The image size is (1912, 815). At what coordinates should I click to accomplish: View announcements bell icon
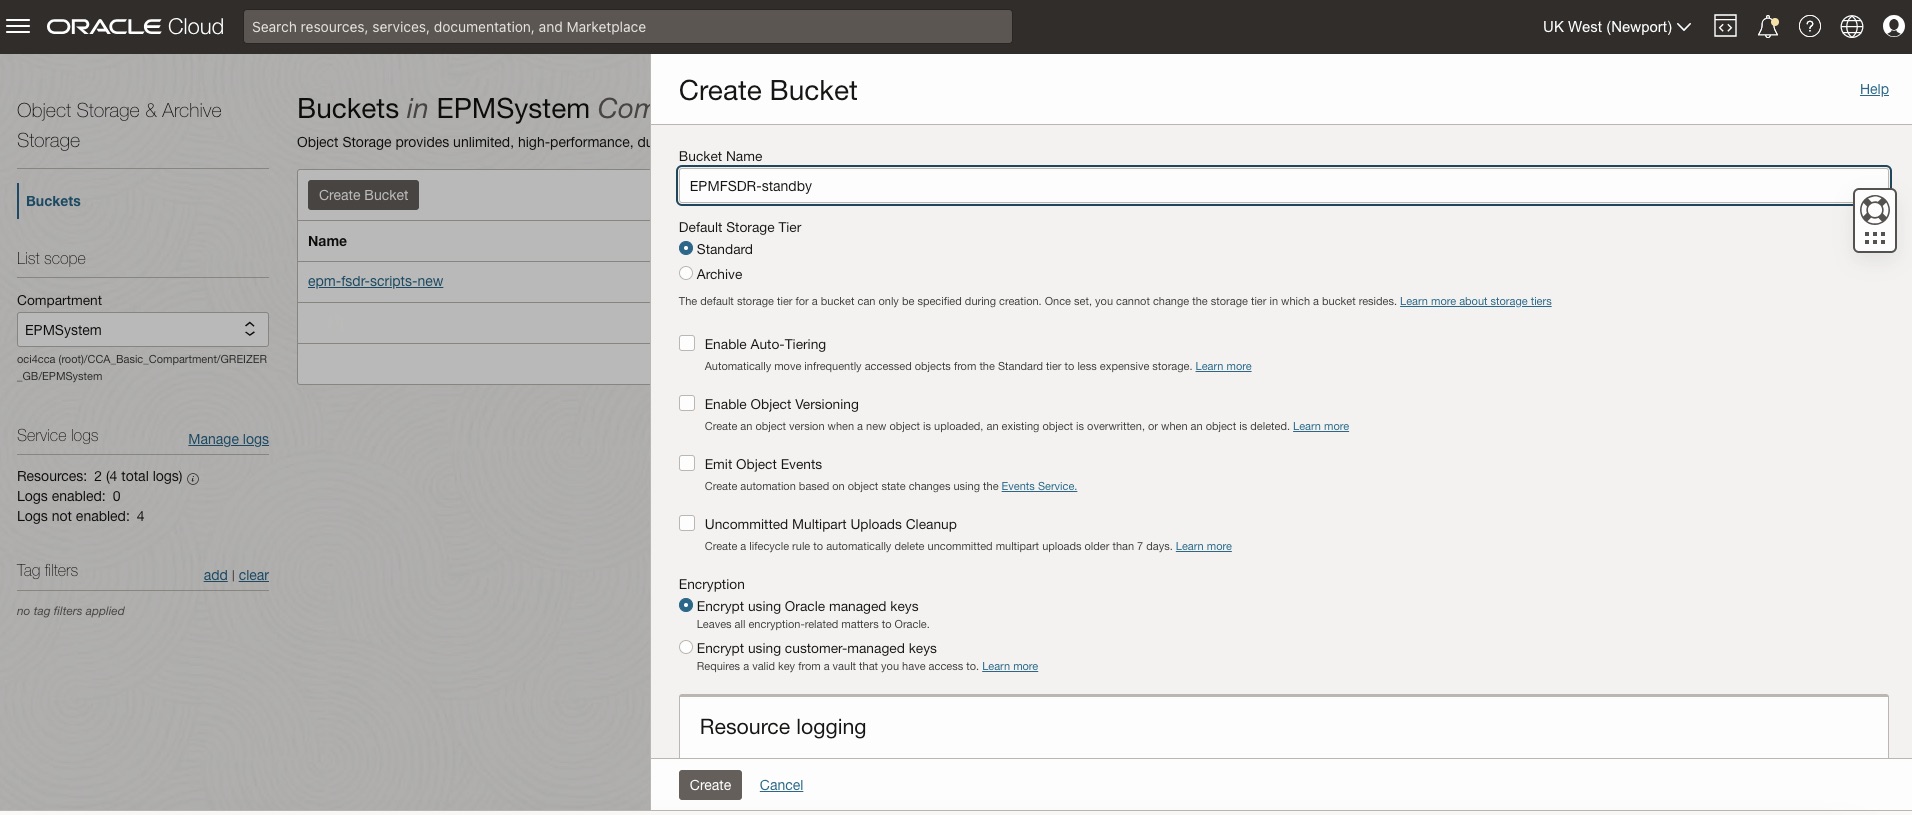[1768, 27]
